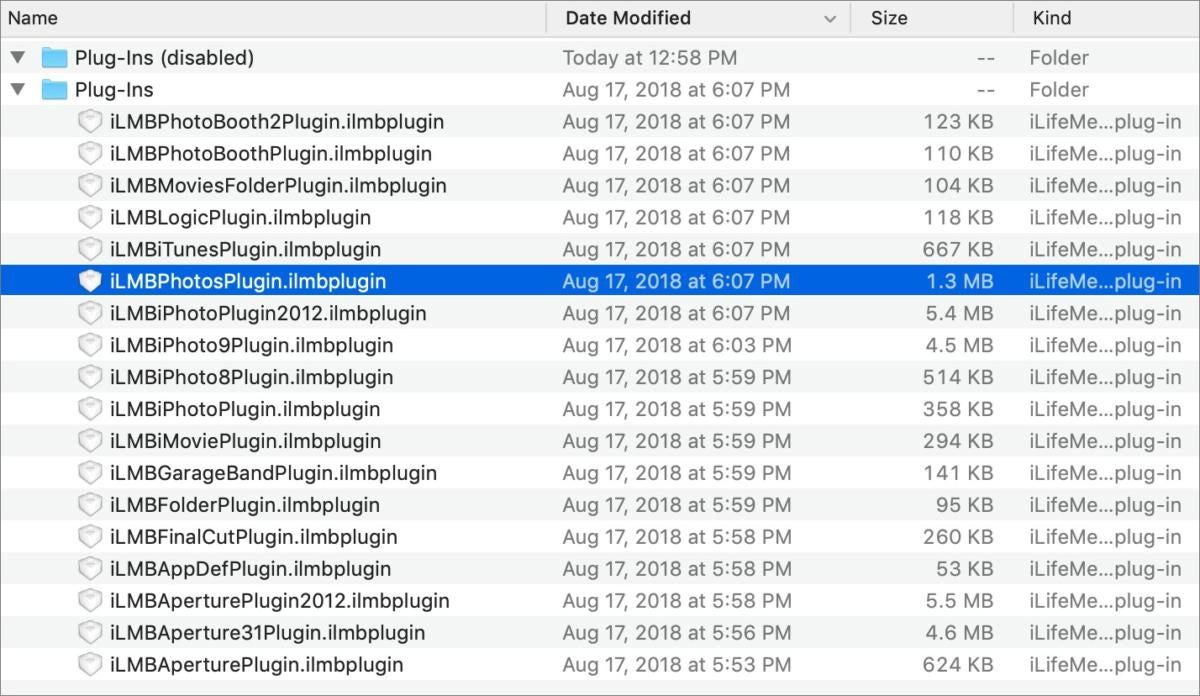Viewport: 1200px width, 696px height.
Task: Collapse the Plug-Ins (disabled) folder triangle
Action: (x=17, y=58)
